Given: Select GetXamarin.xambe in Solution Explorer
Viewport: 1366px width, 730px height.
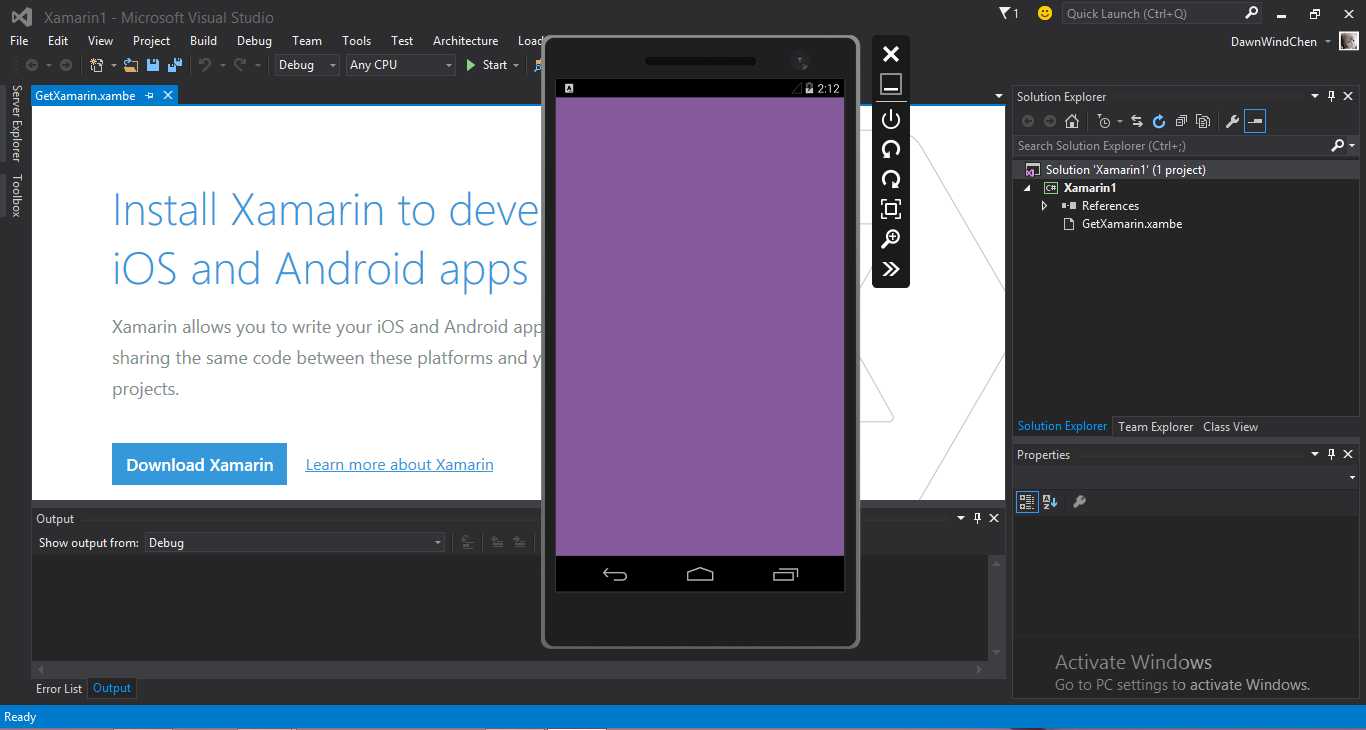Looking at the screenshot, I should [x=1131, y=224].
